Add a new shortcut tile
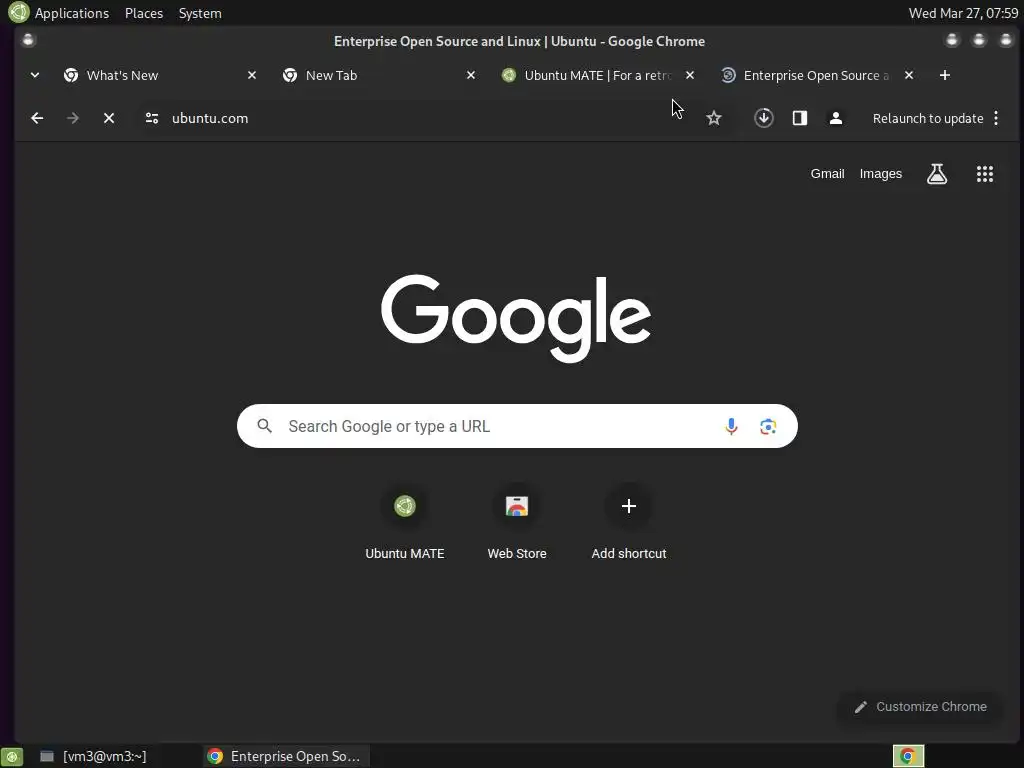Image resolution: width=1024 pixels, height=768 pixels. tap(629, 521)
